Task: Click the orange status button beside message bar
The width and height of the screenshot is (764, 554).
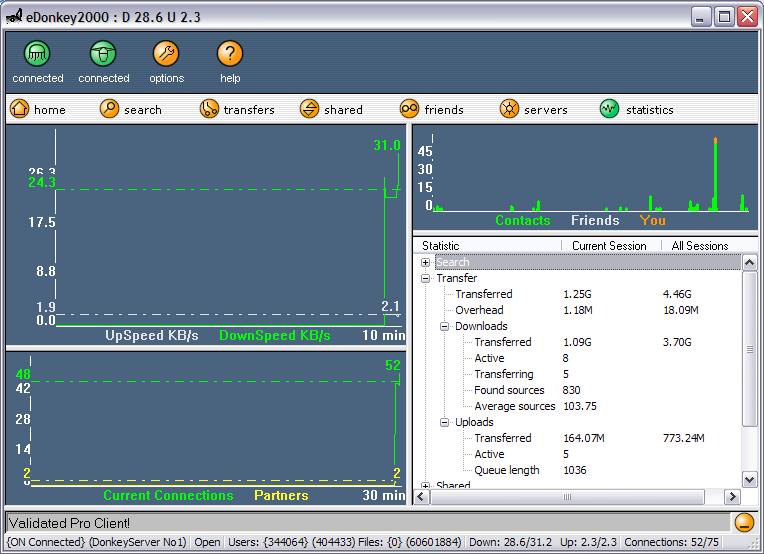Action: coord(744,522)
